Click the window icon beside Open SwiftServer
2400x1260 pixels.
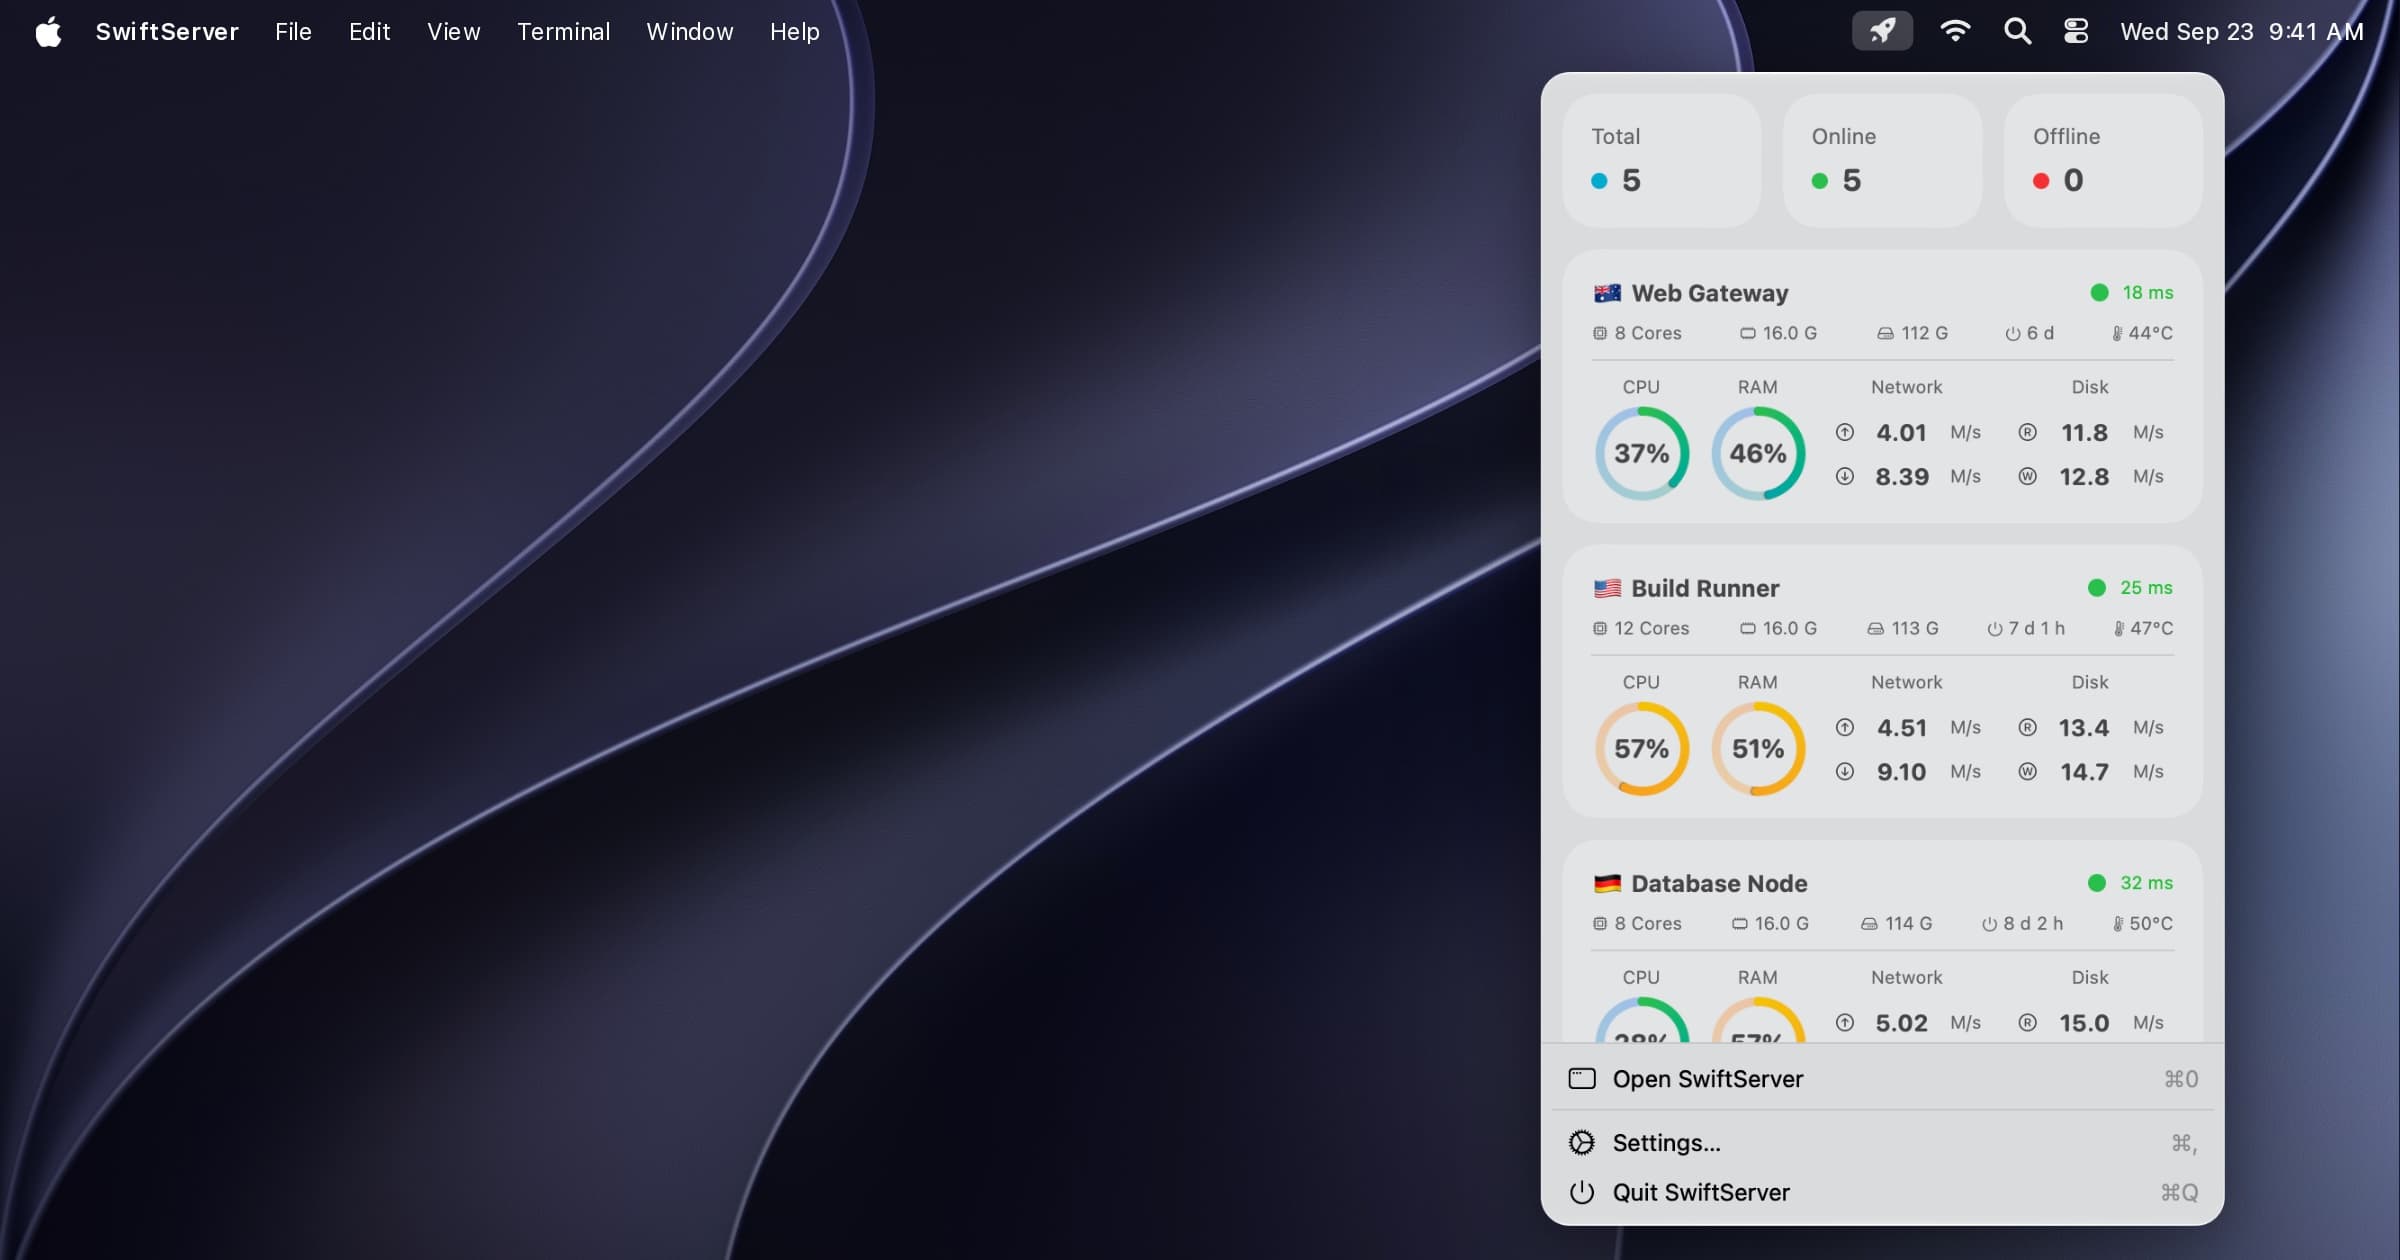tap(1582, 1079)
